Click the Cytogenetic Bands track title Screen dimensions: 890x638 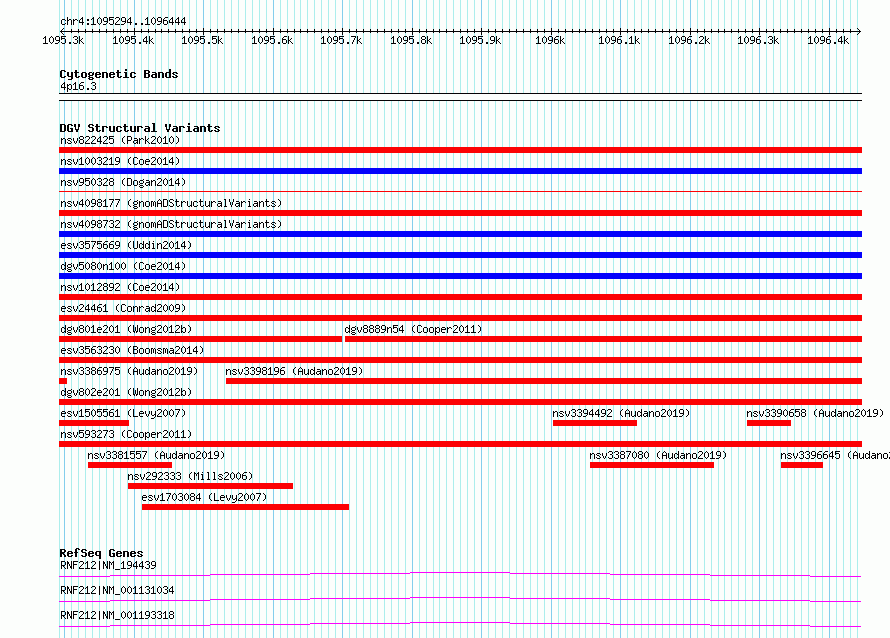pos(119,74)
